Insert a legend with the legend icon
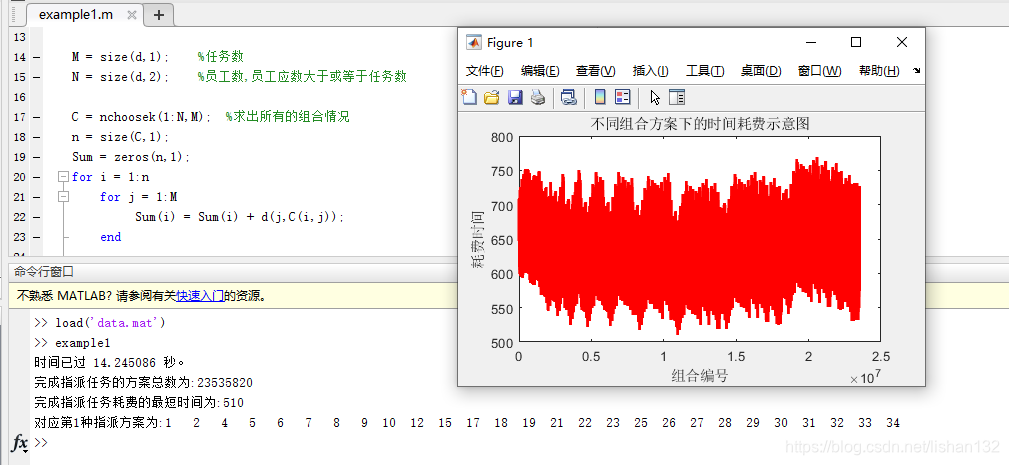 tap(622, 97)
